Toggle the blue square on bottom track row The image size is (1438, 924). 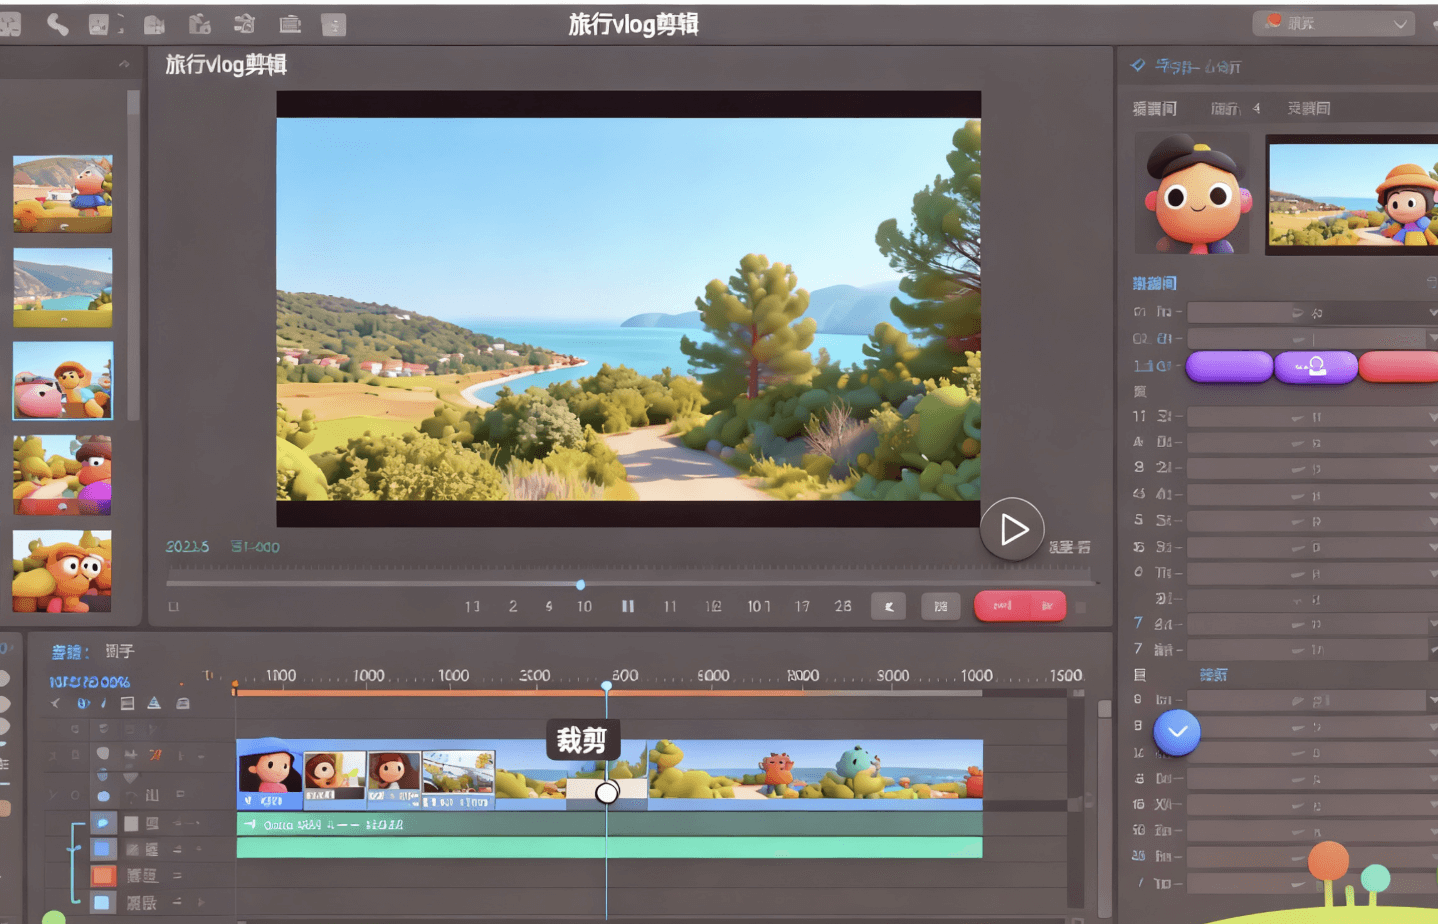[x=102, y=902]
